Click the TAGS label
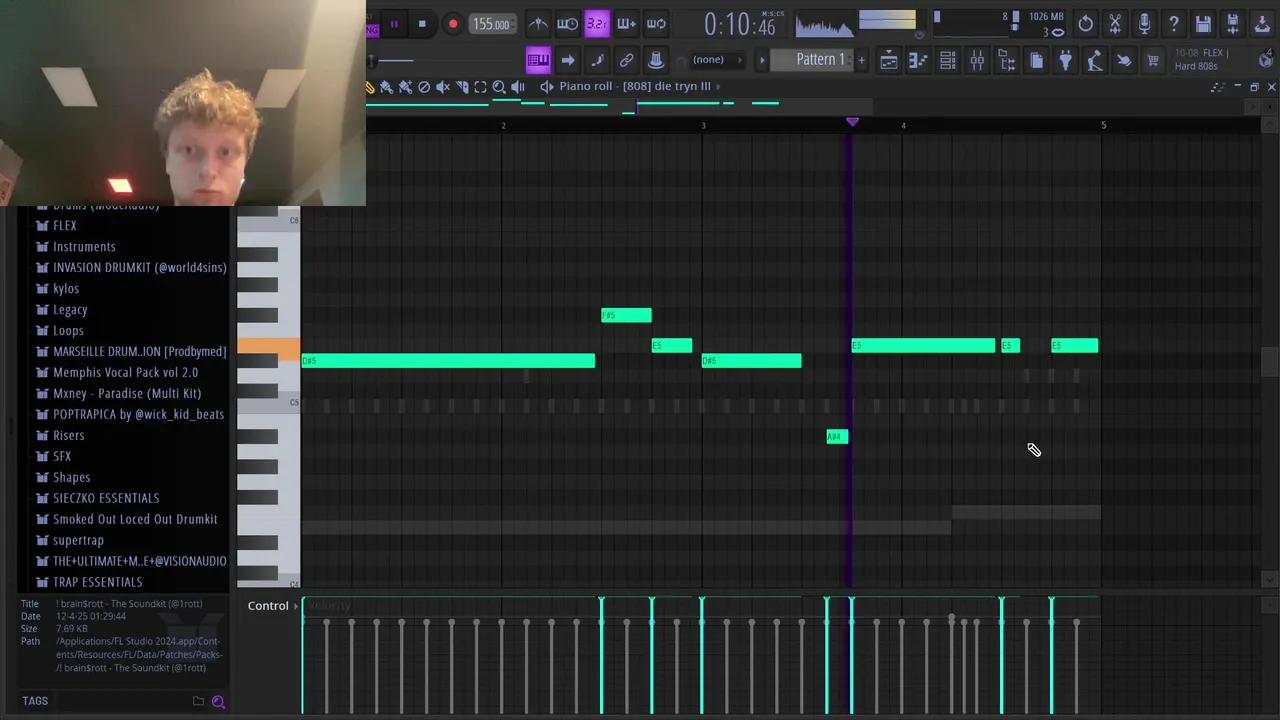Image resolution: width=1280 pixels, height=720 pixels. pyautogui.click(x=35, y=701)
